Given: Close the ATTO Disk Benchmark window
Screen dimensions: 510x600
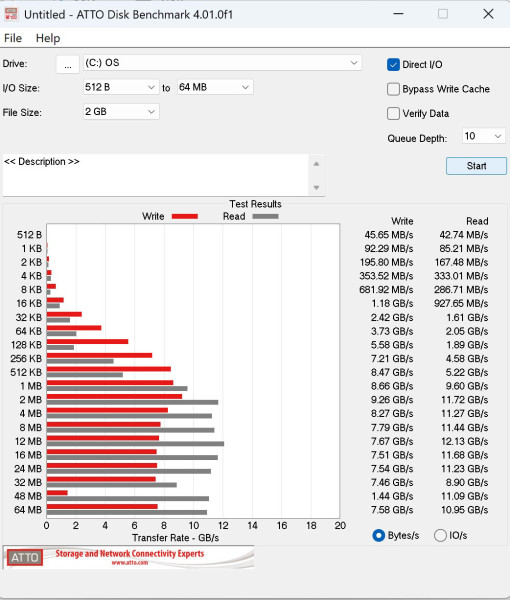Looking at the screenshot, I should coord(488,14).
